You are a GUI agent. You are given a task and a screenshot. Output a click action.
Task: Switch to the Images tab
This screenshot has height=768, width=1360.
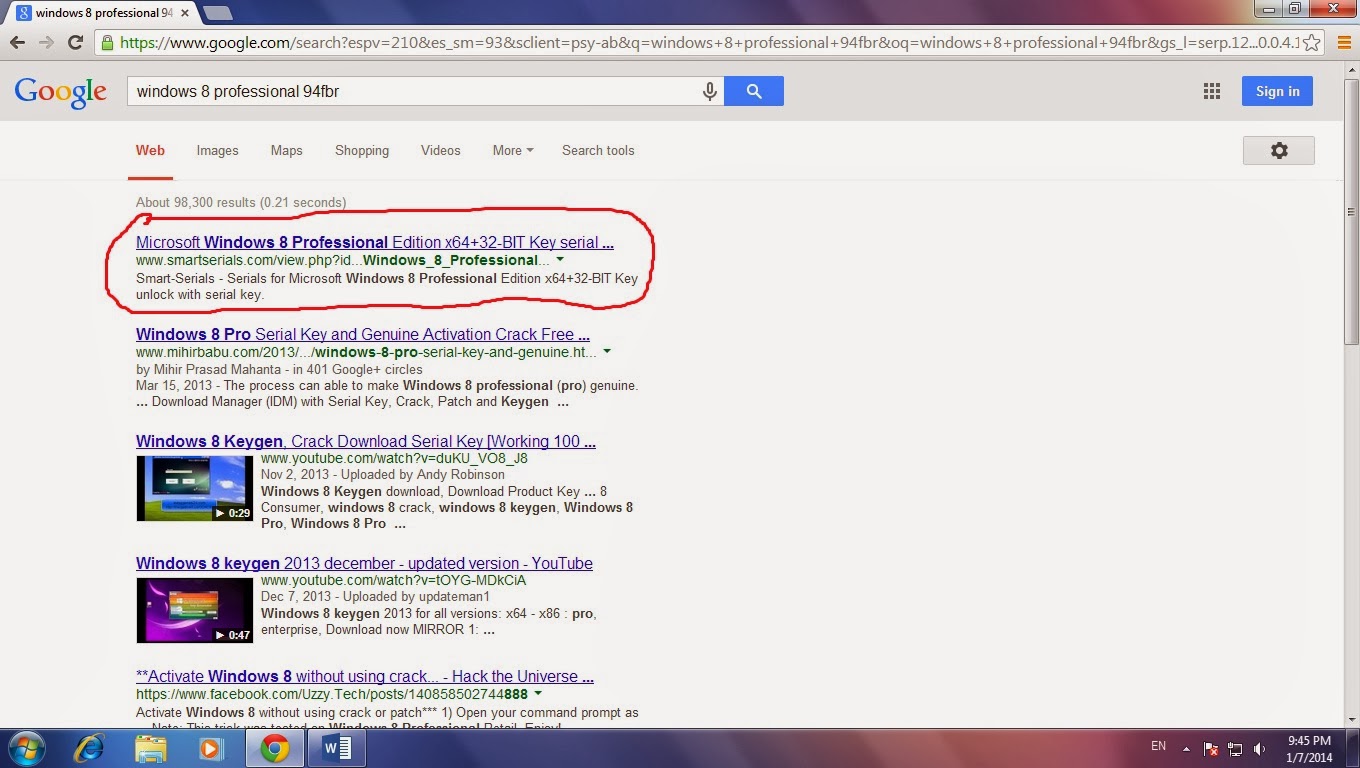(217, 150)
